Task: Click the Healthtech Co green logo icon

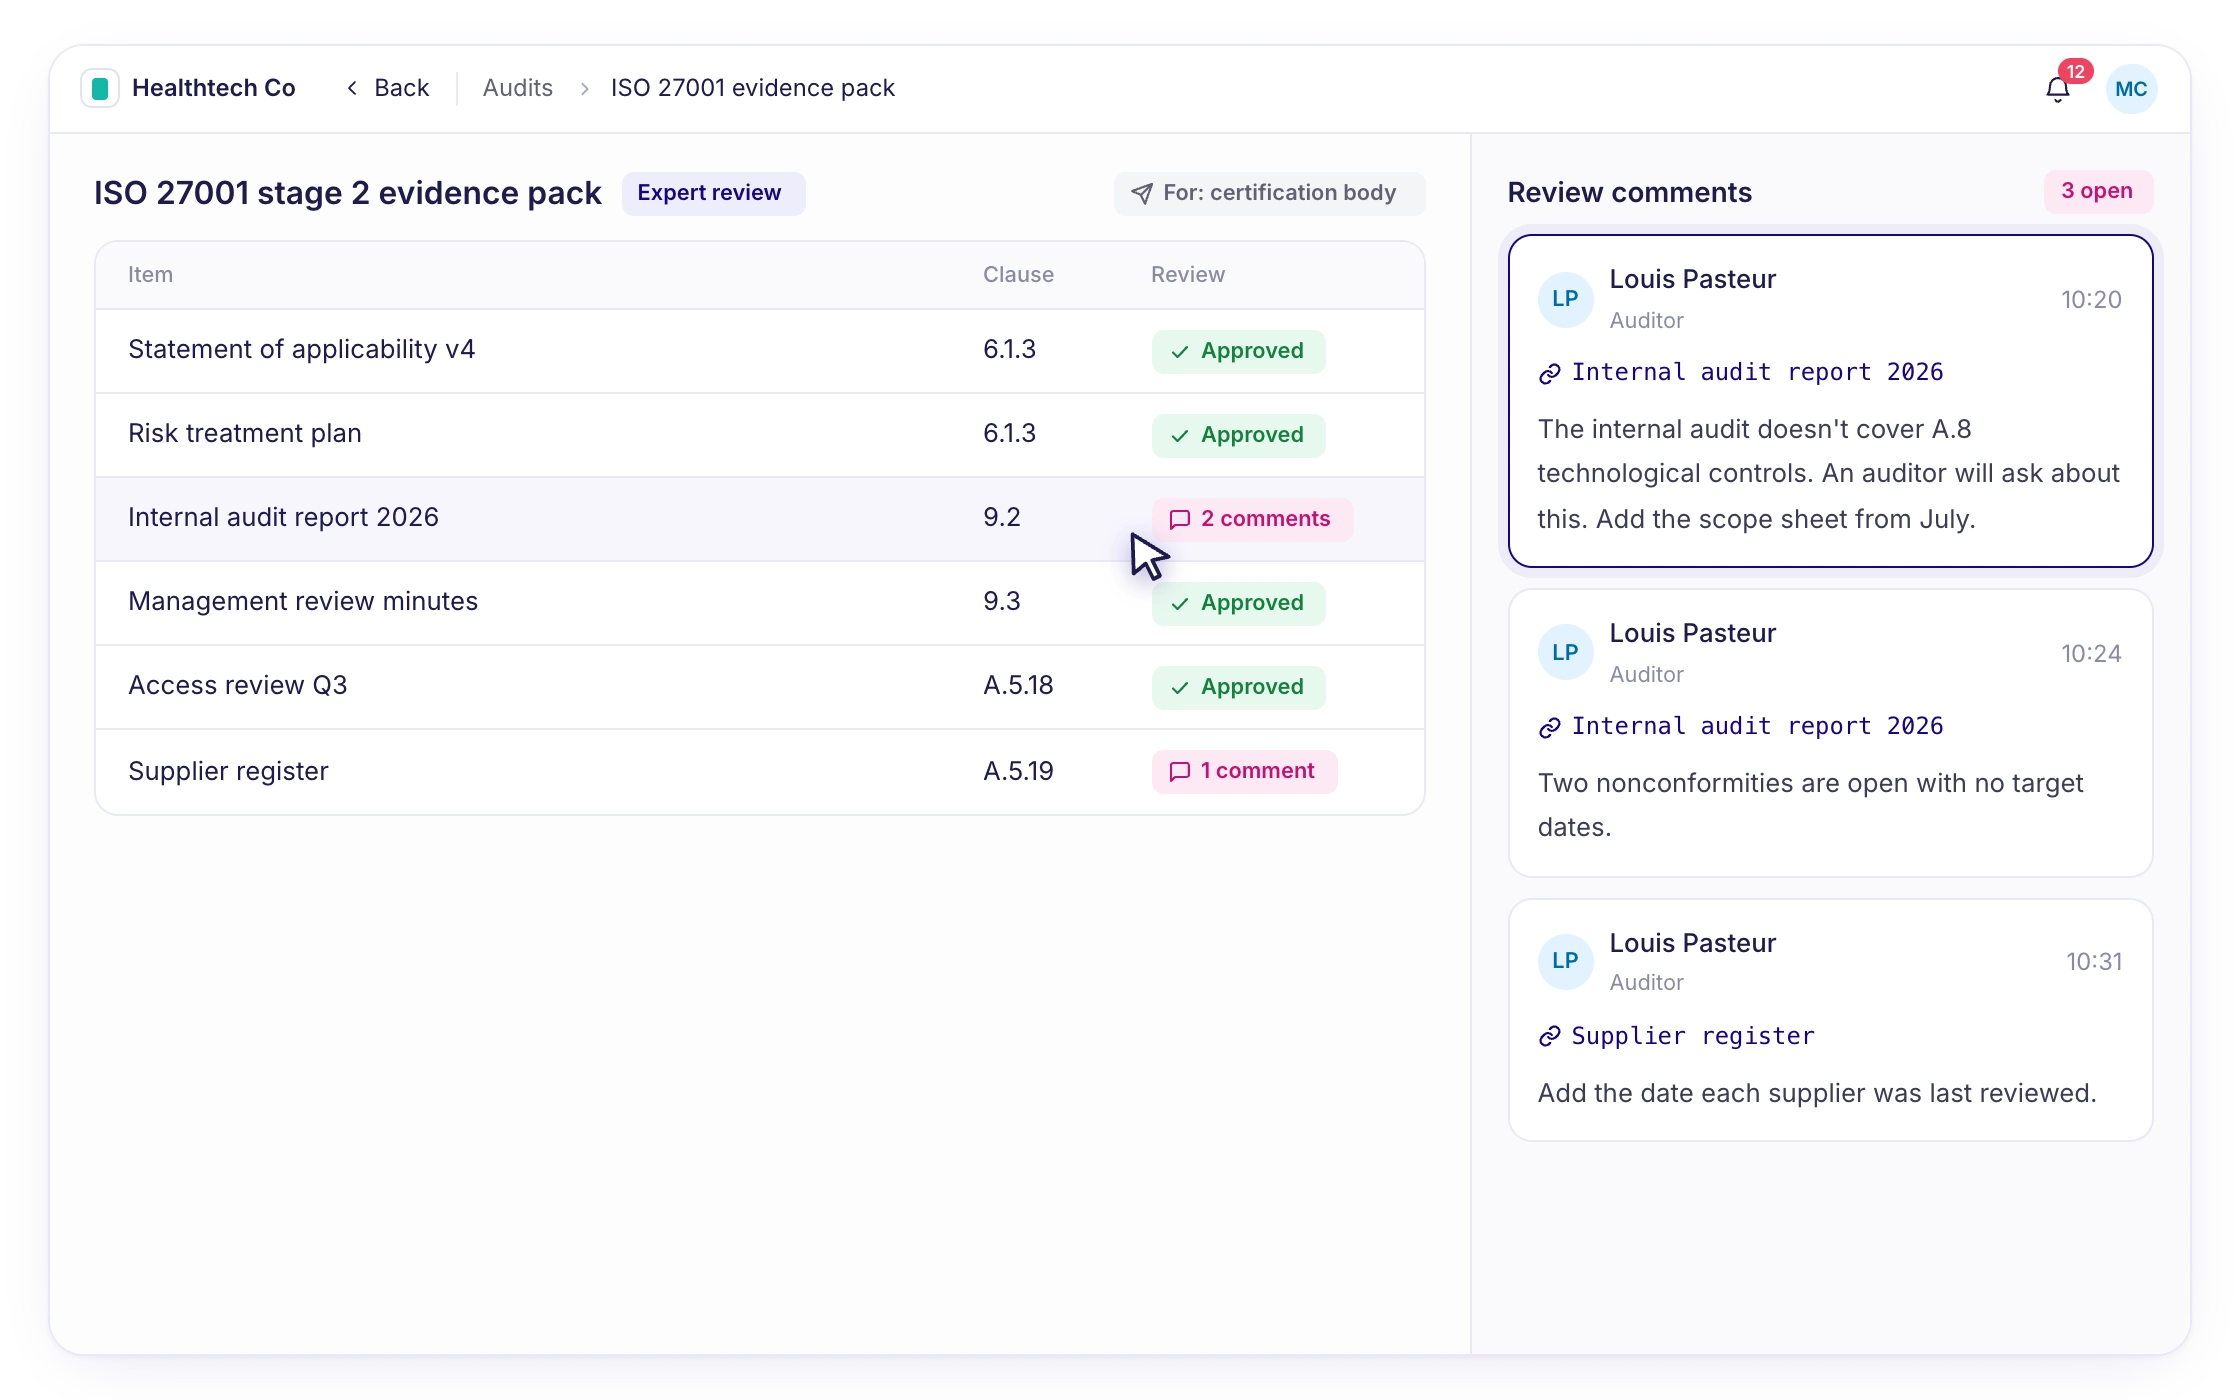Action: point(100,88)
